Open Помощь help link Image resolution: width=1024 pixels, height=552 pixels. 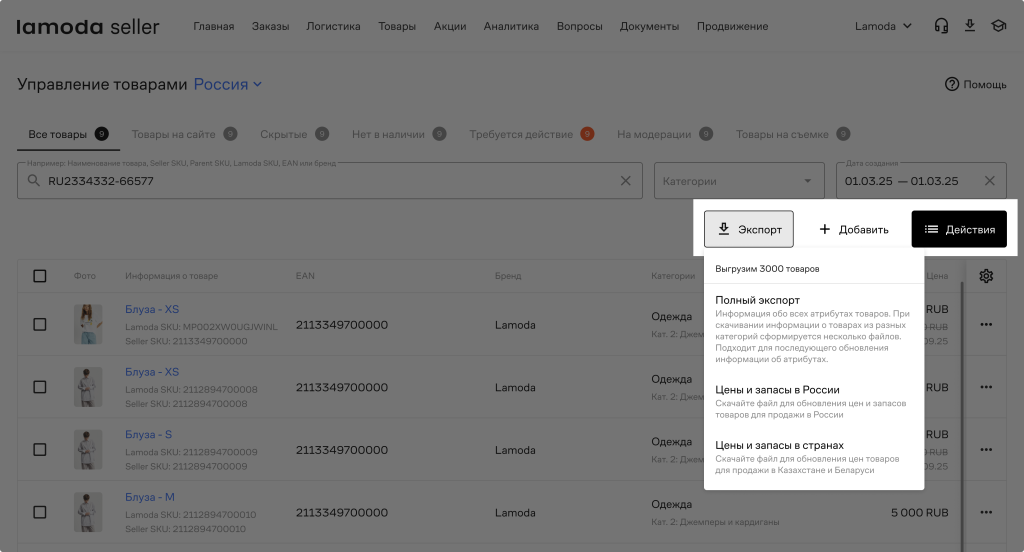point(976,84)
